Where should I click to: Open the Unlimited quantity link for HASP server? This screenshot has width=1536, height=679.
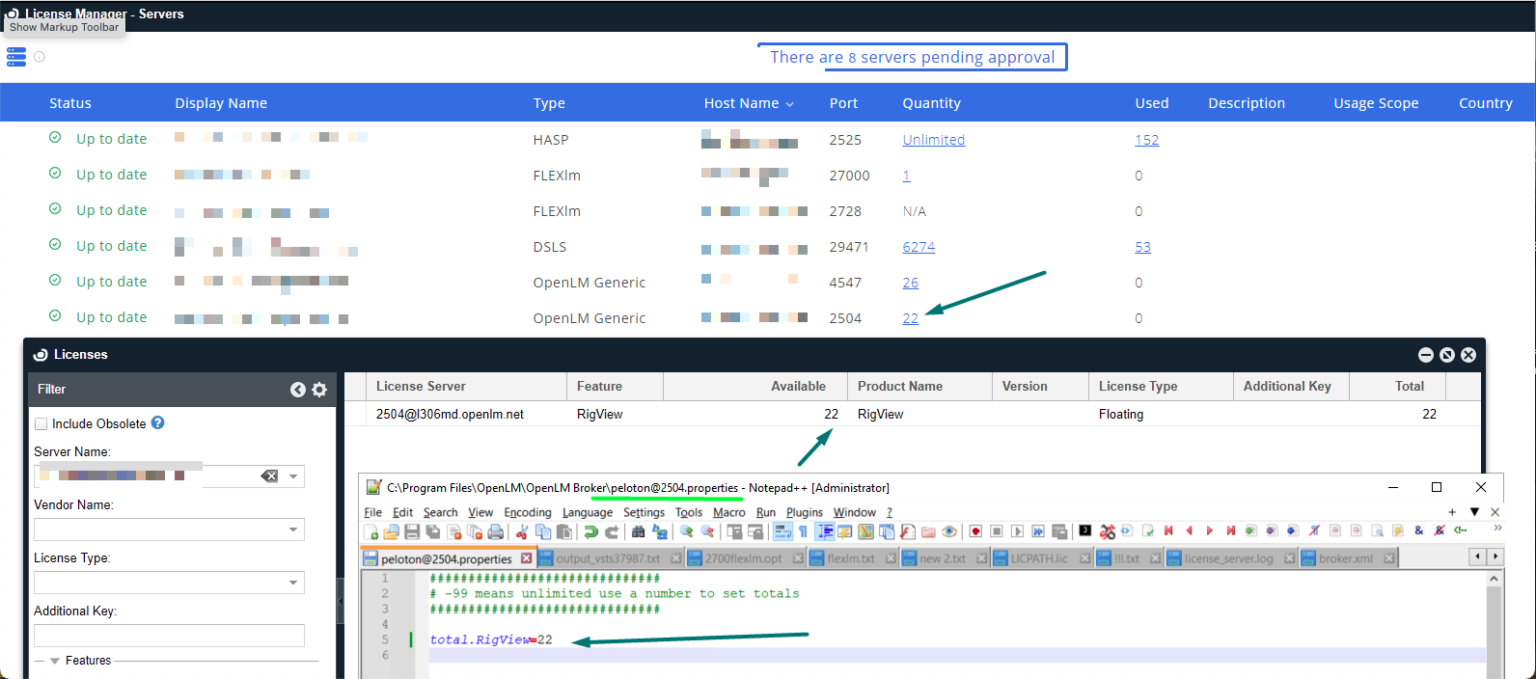(x=933, y=139)
